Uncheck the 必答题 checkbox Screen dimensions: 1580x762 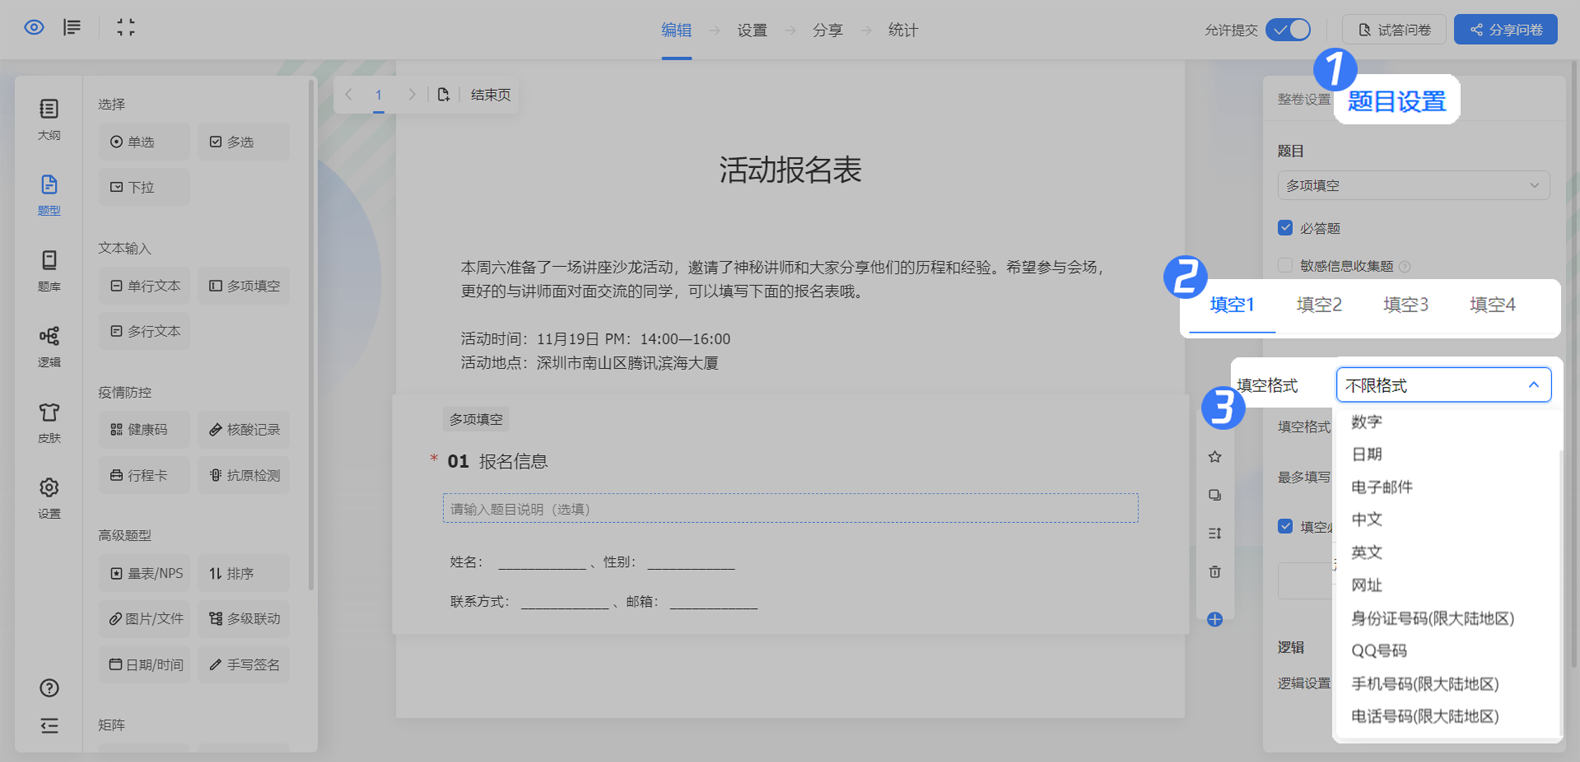pos(1285,228)
